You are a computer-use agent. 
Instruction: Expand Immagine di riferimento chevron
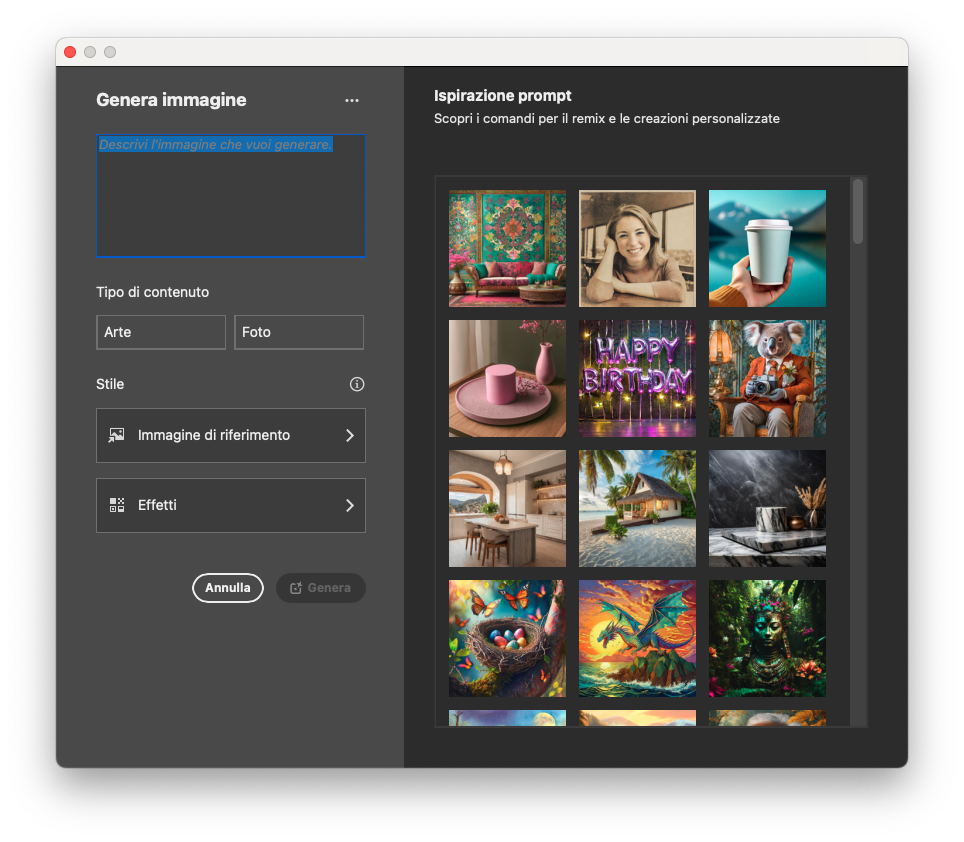[x=349, y=435]
